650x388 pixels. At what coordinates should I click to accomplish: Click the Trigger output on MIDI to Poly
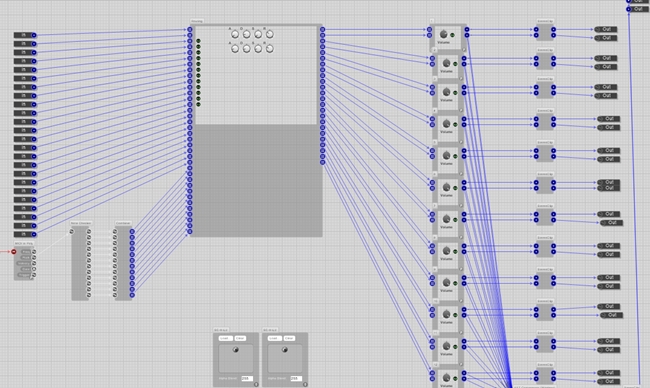tap(34, 275)
